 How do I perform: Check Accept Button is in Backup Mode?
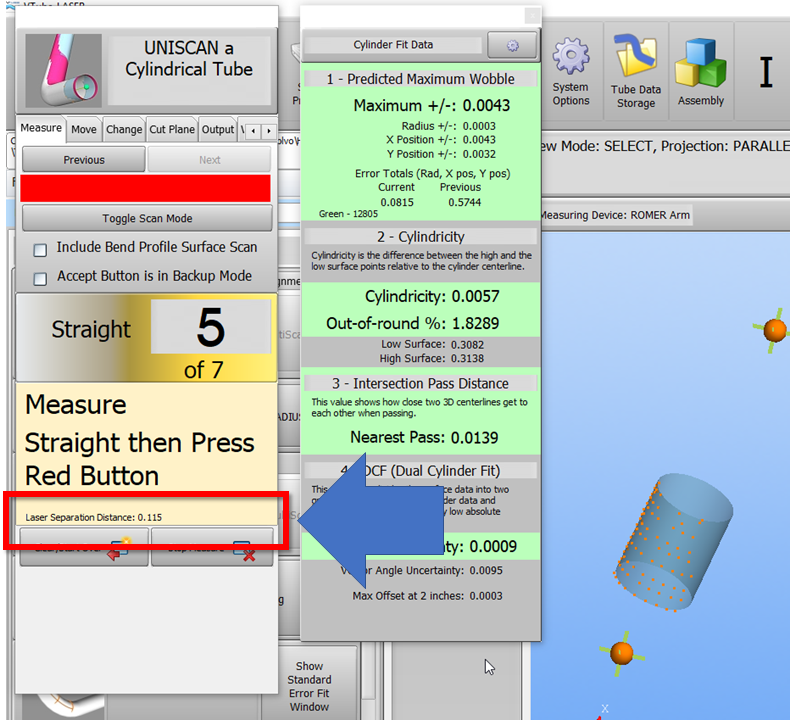[x=41, y=278]
